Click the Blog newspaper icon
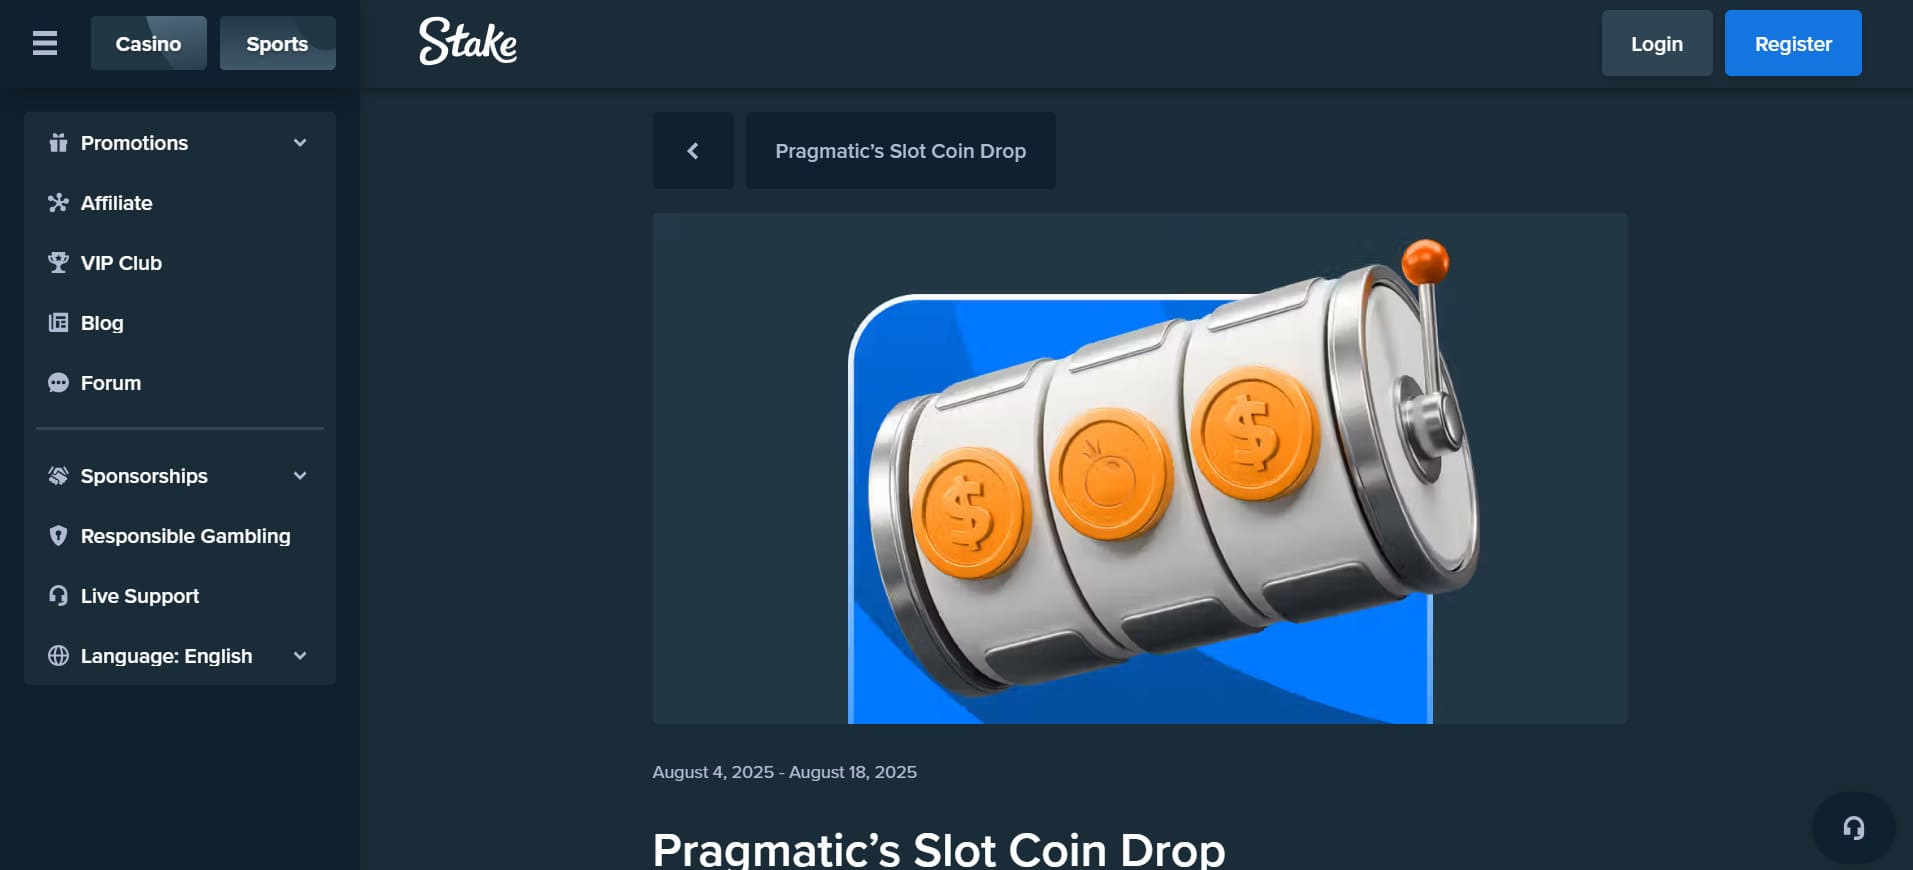This screenshot has width=1913, height=870. pos(58,323)
